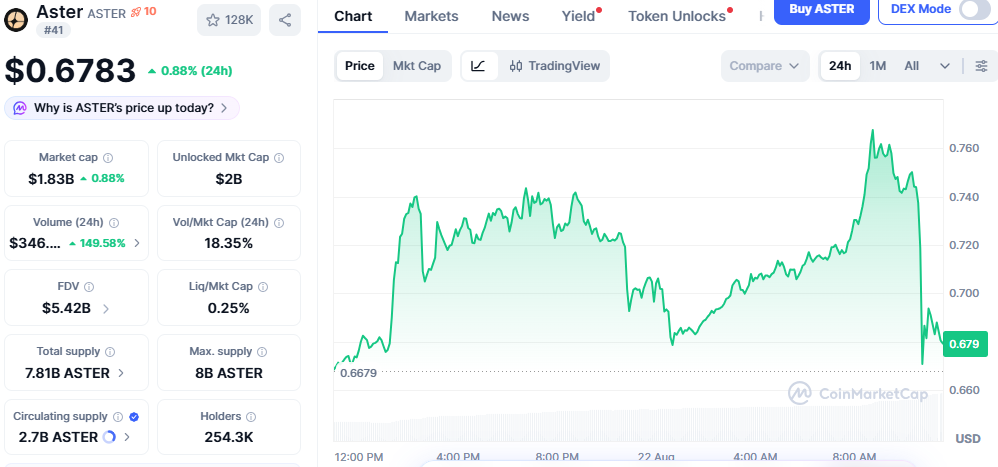Open the chart settings sliders icon
The height and width of the screenshot is (467, 998).
click(x=982, y=66)
